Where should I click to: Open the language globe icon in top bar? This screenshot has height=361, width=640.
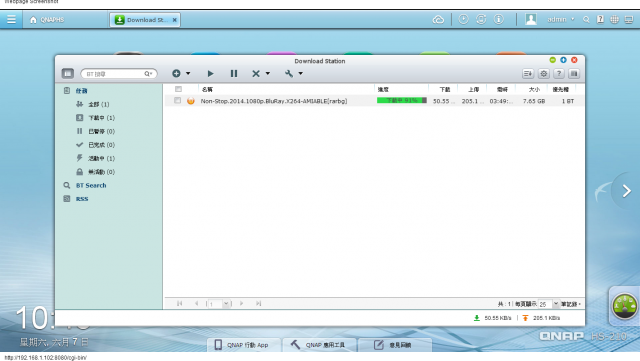click(614, 19)
